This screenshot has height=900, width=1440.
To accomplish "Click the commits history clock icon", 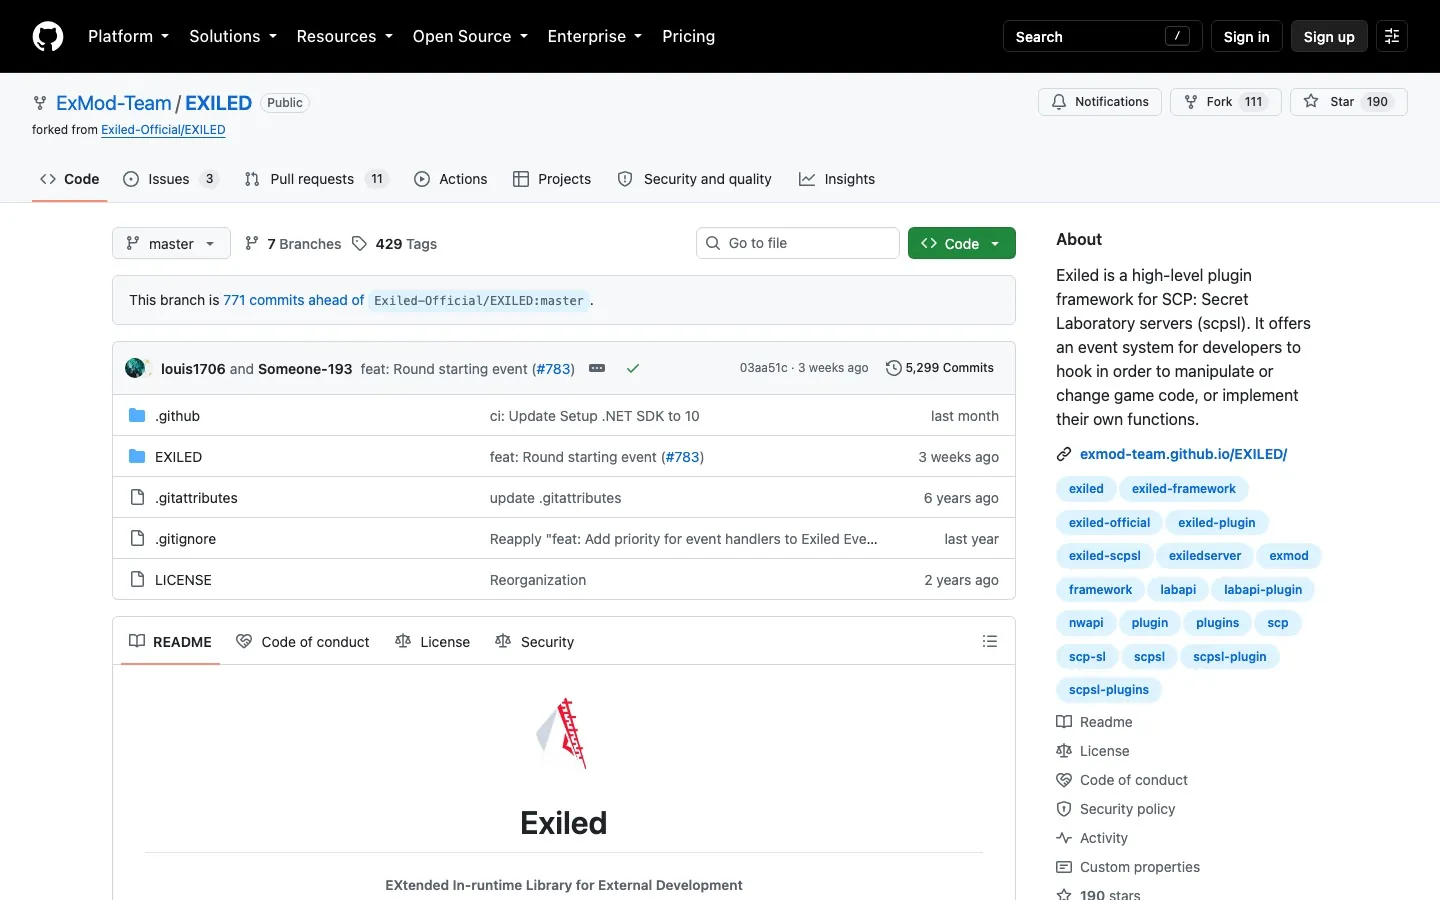I will coord(893,368).
